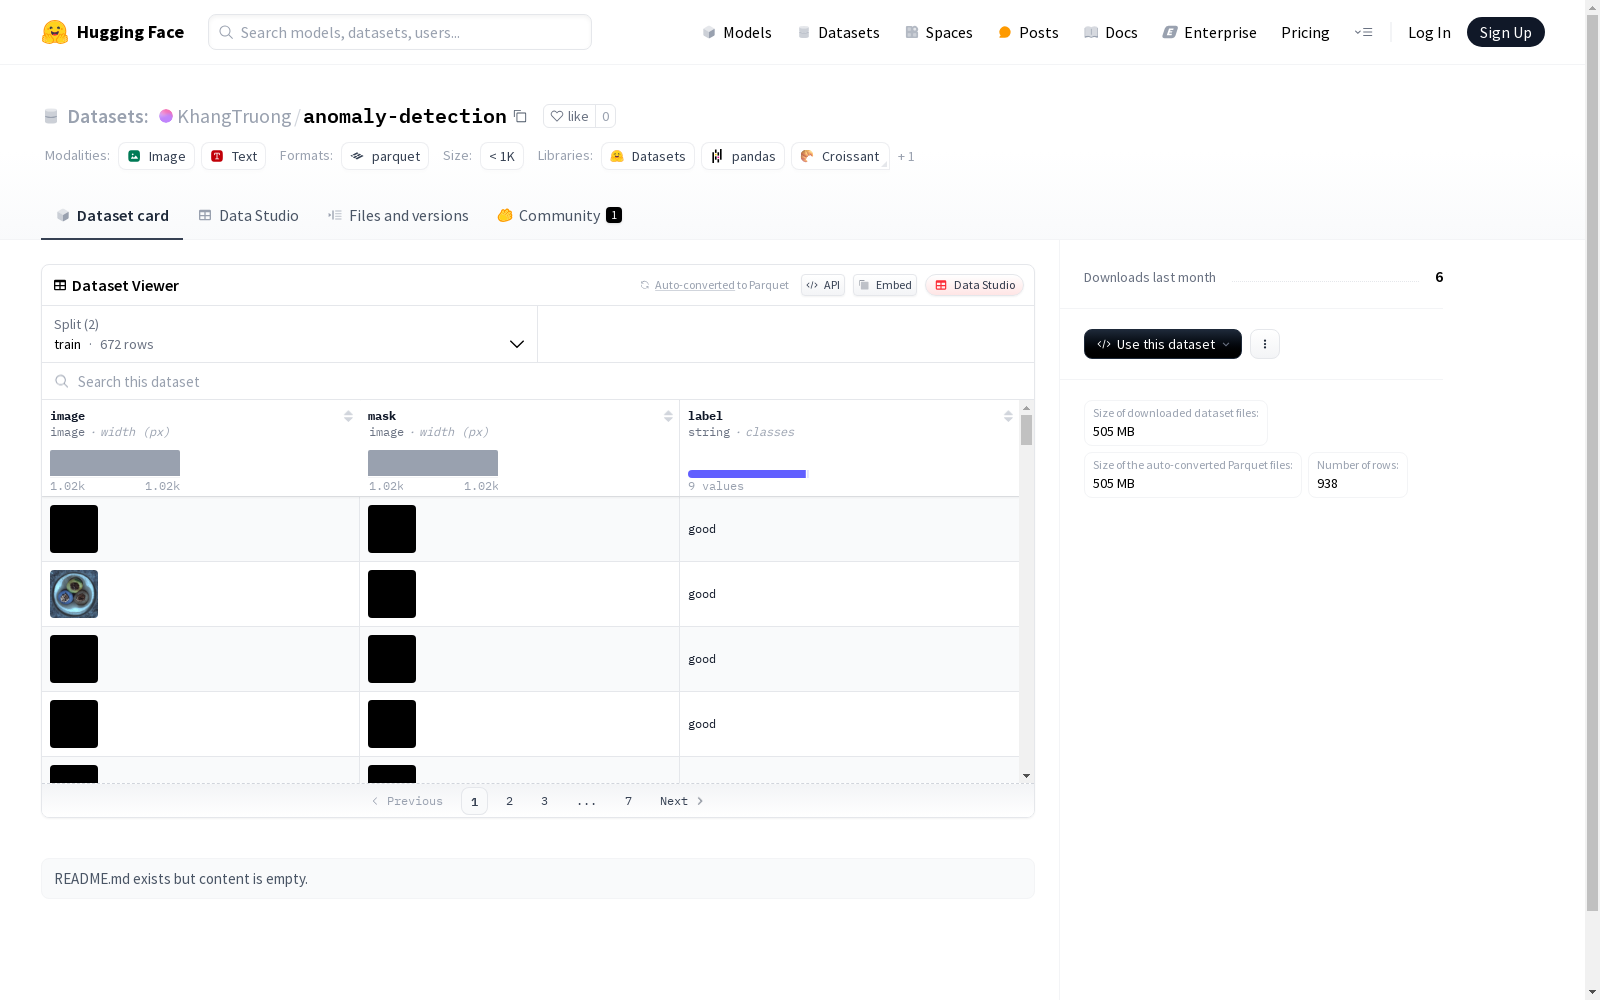Focus the main search models field
Viewport: 1600px width, 1000px height.
coord(400,32)
